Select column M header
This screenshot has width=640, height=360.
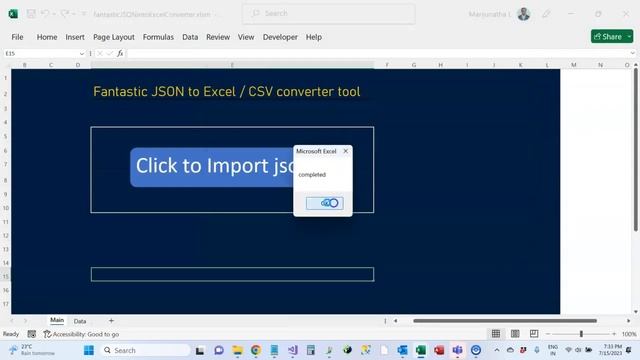(x=573, y=65)
